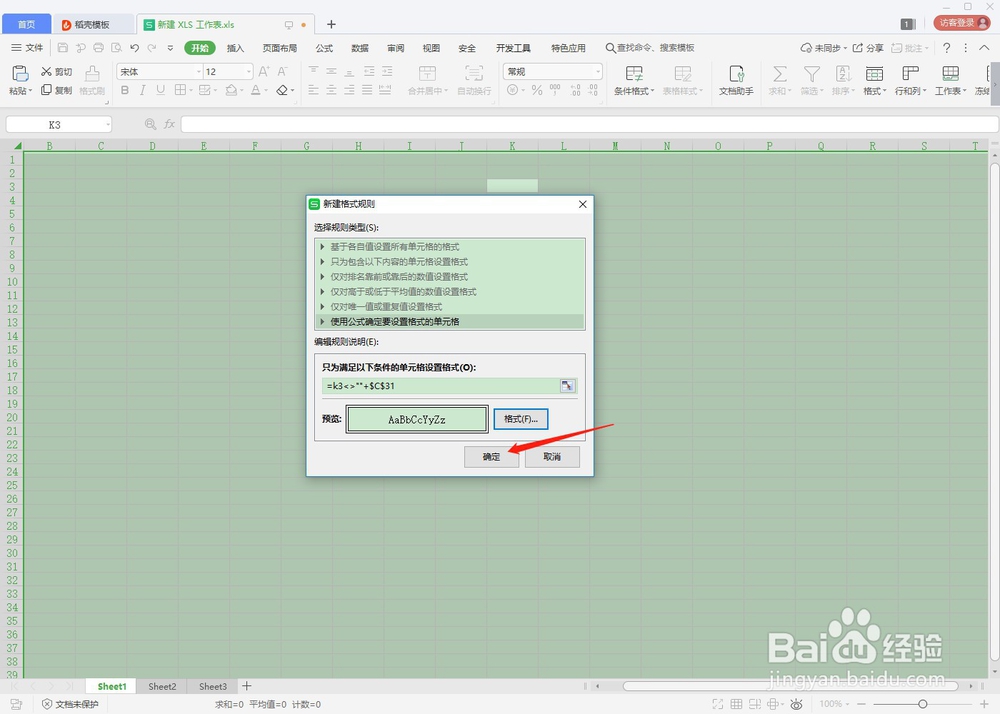Screen dimensions: 1000x714
Task: Open the 格式(F)... format button
Action: [x=521, y=419]
